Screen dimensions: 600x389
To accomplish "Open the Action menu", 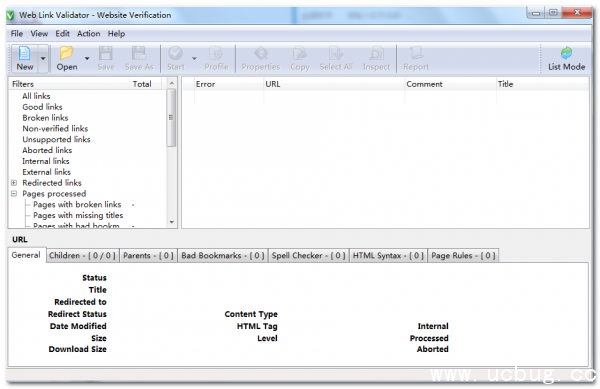I will [88, 34].
